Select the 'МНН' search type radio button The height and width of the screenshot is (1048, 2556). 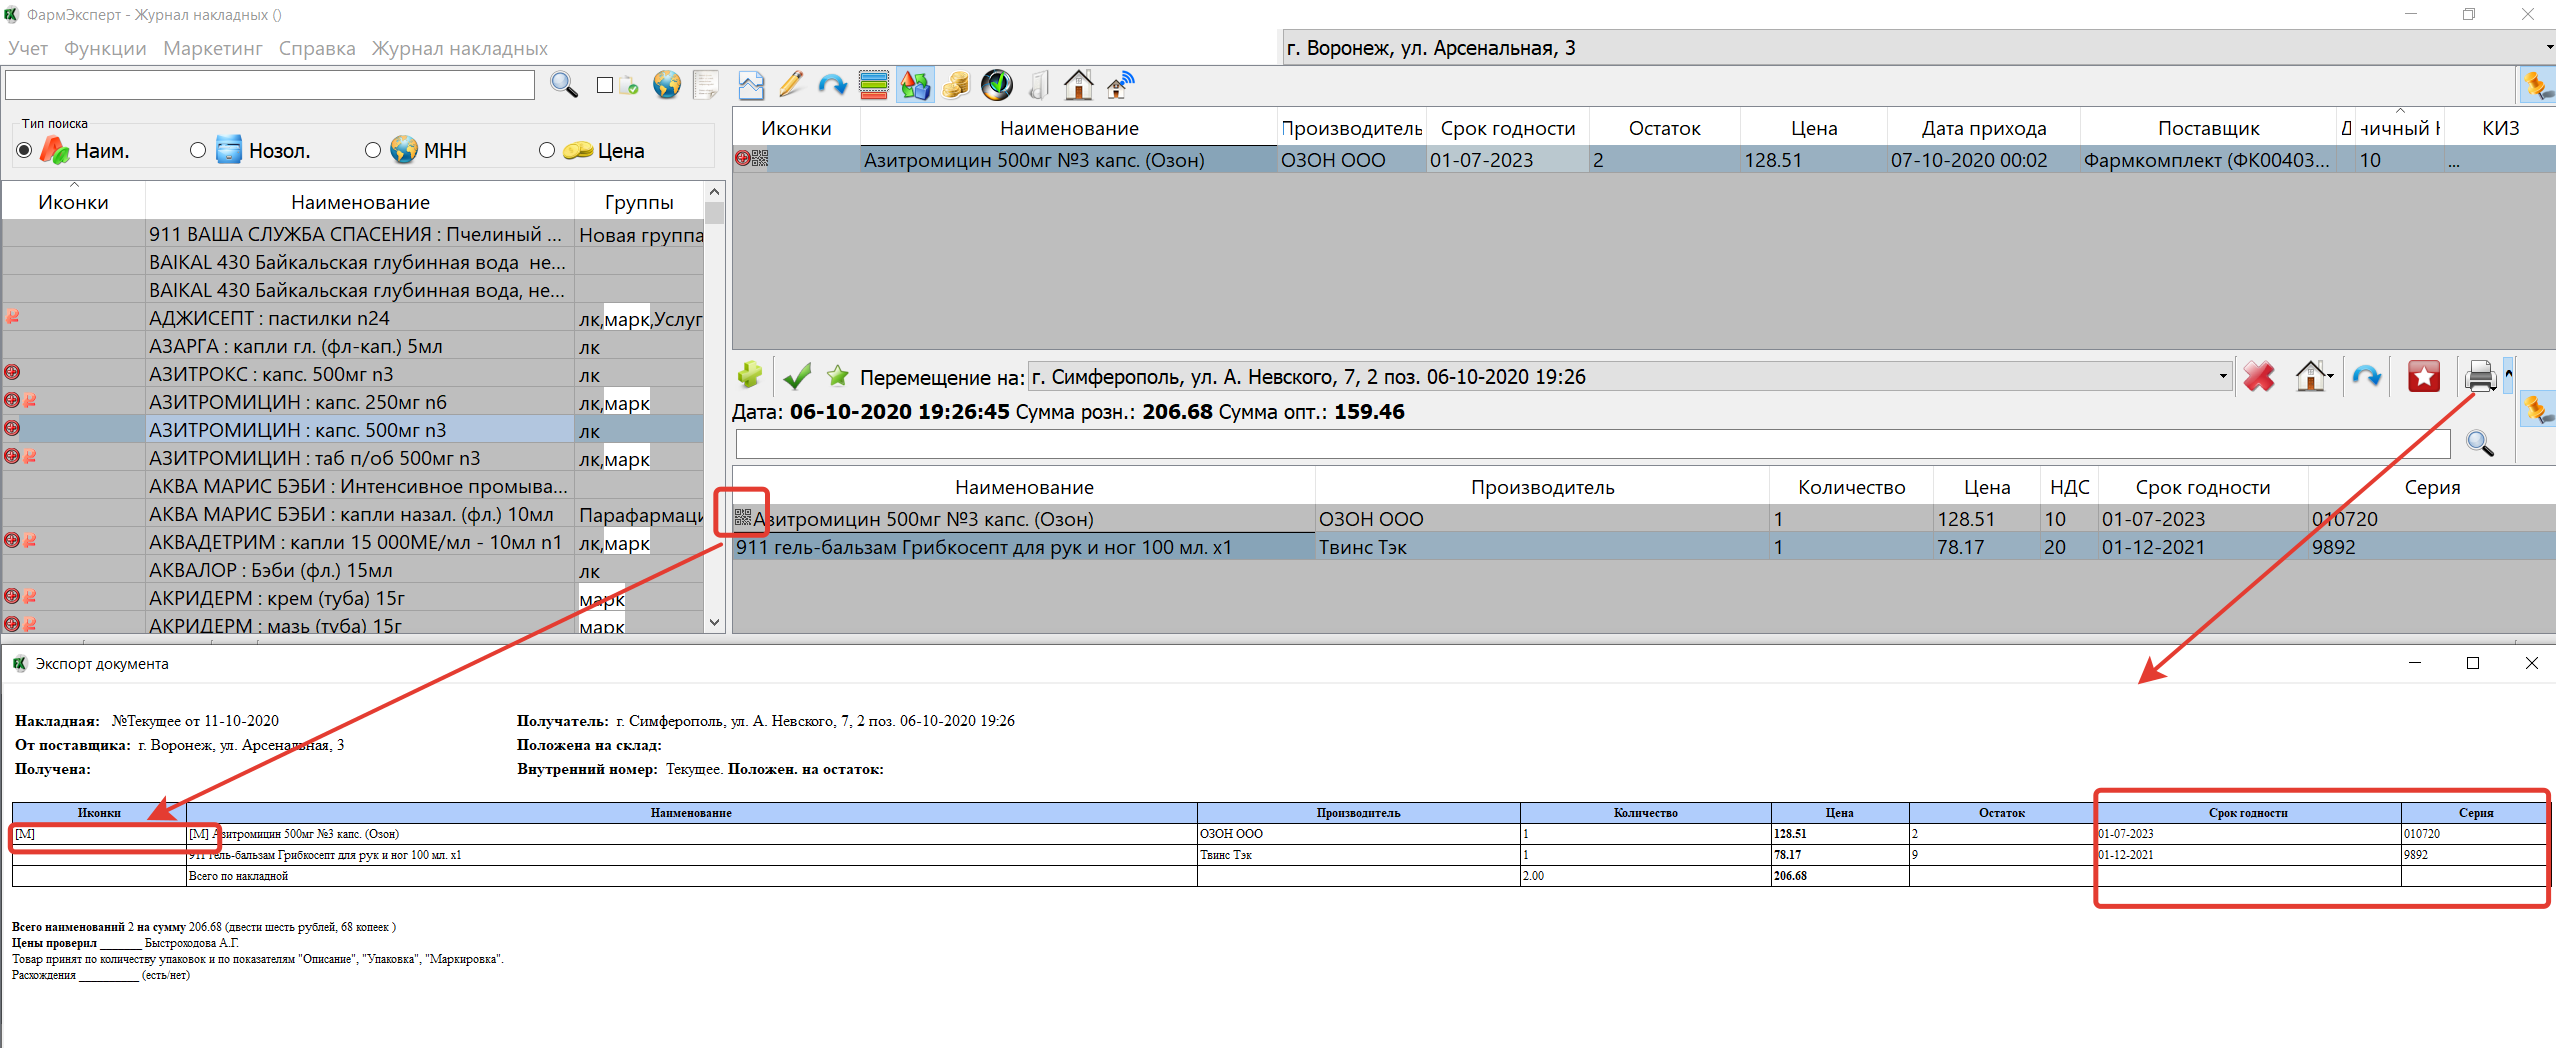(373, 150)
